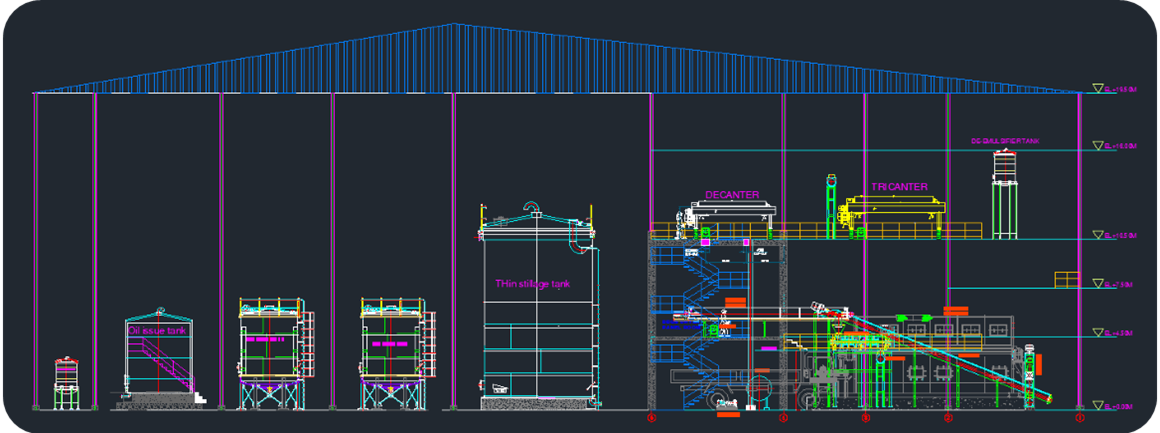Select the leftmost red grid bubble

(x=651, y=416)
